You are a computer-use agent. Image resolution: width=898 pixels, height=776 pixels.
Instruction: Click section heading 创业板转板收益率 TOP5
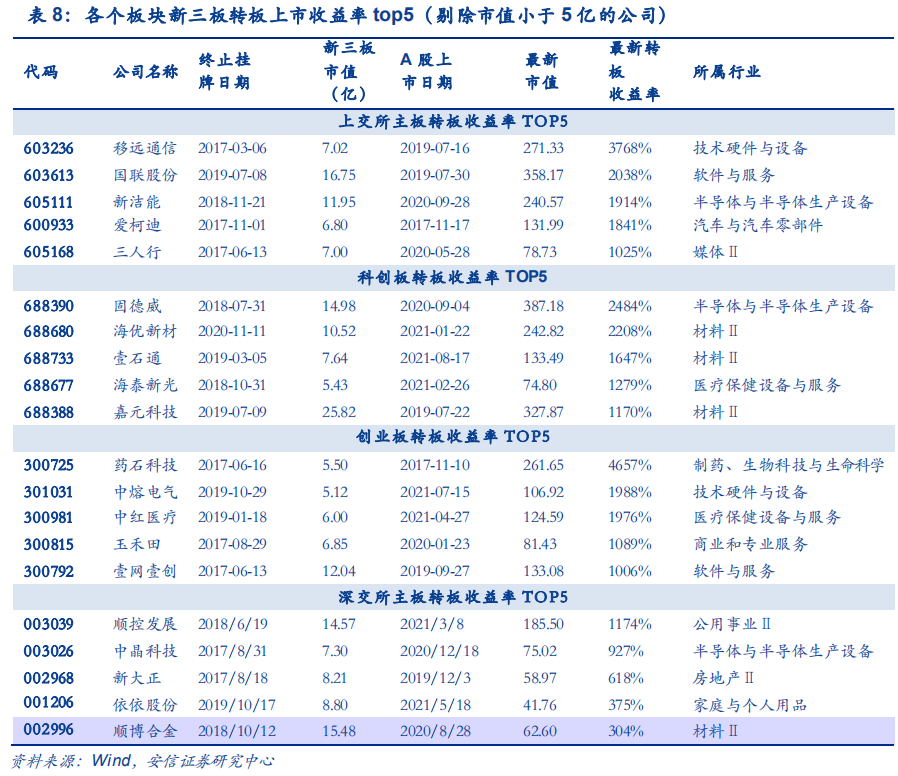[452, 437]
